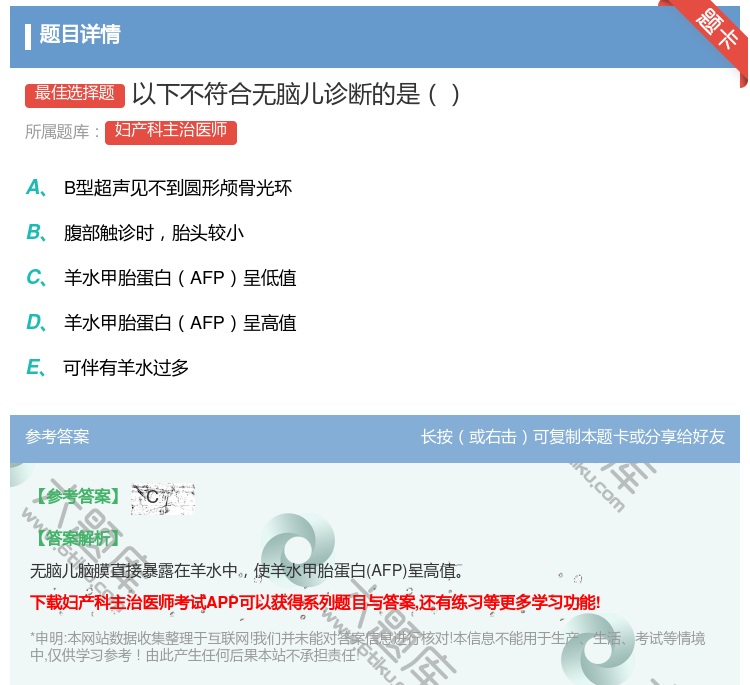This screenshot has height=685, width=750.
Task: Click the 参考答案 section header
Action: [x=57, y=436]
